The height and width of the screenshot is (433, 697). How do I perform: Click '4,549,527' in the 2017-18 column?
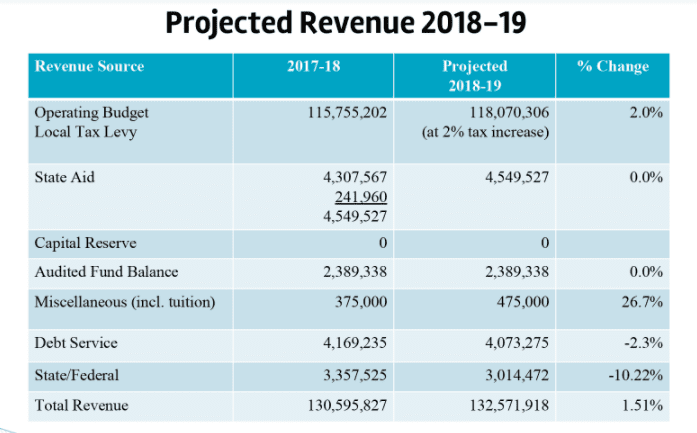[x=355, y=216]
